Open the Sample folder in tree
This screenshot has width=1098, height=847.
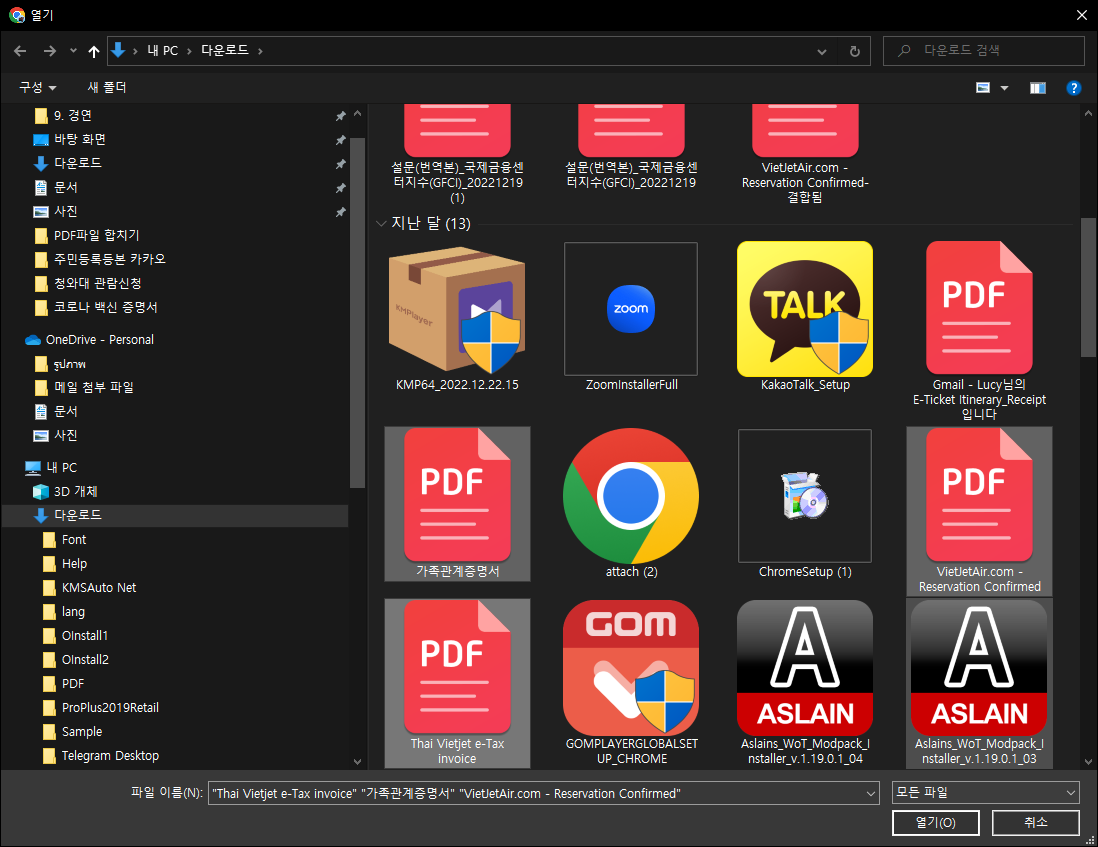[x=81, y=732]
